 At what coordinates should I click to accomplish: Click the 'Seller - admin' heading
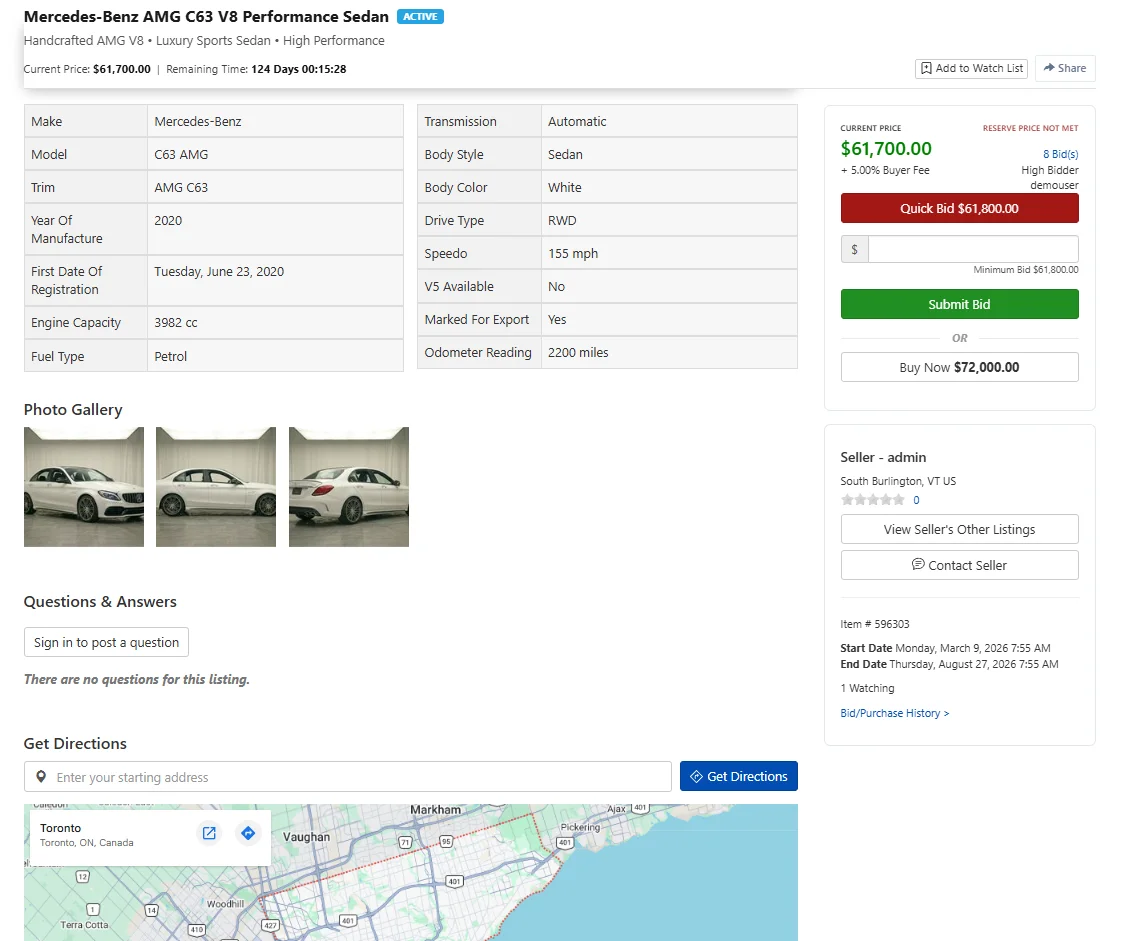coord(883,457)
